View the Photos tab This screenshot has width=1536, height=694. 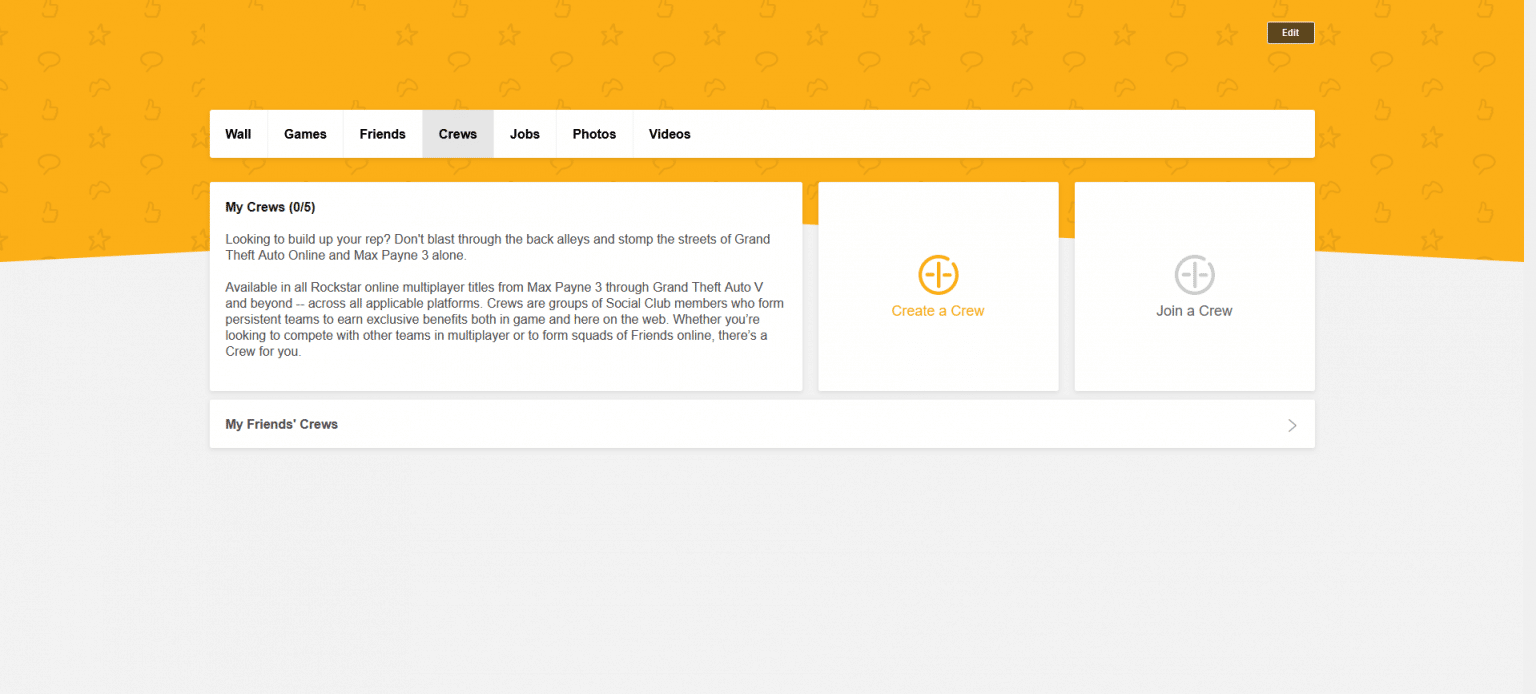point(594,134)
